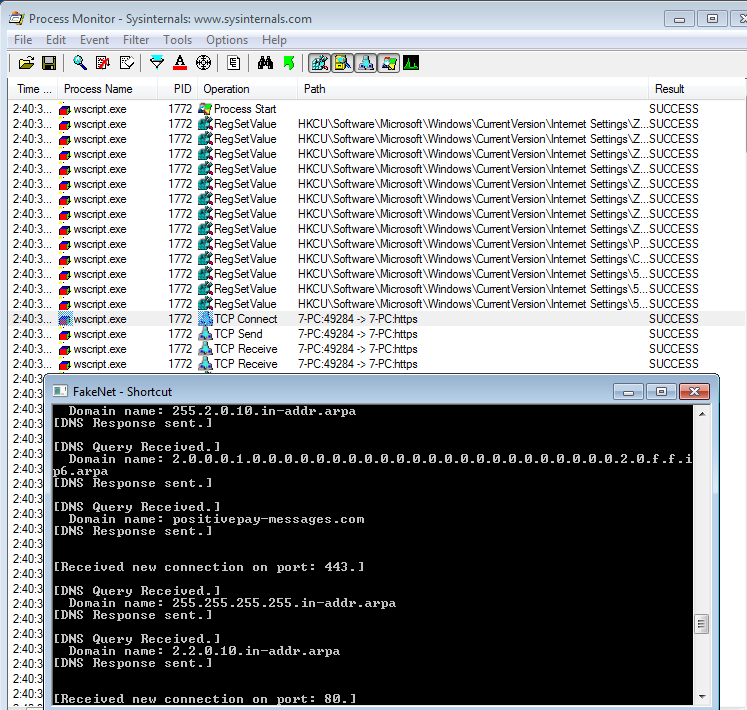
Task: Open the Options menu
Action: point(226,40)
